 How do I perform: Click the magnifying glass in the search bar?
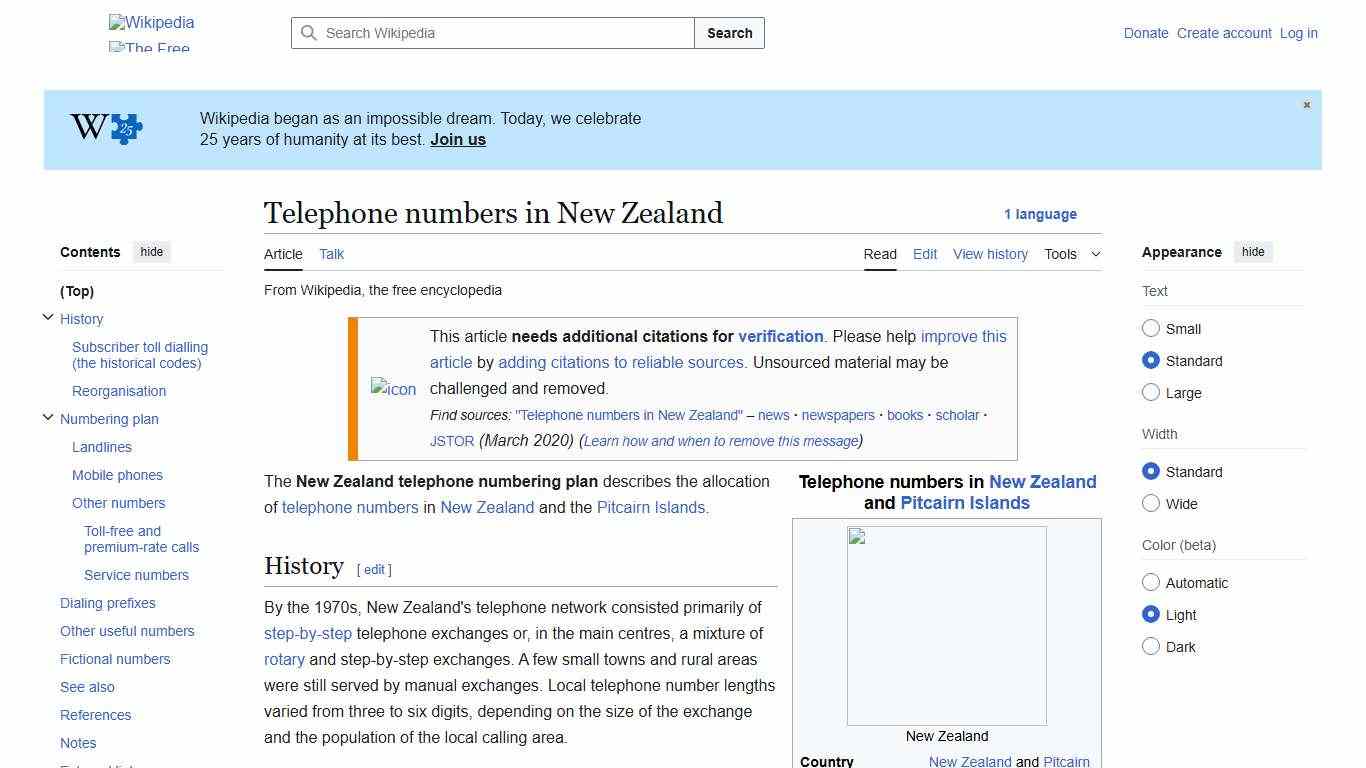coord(310,33)
